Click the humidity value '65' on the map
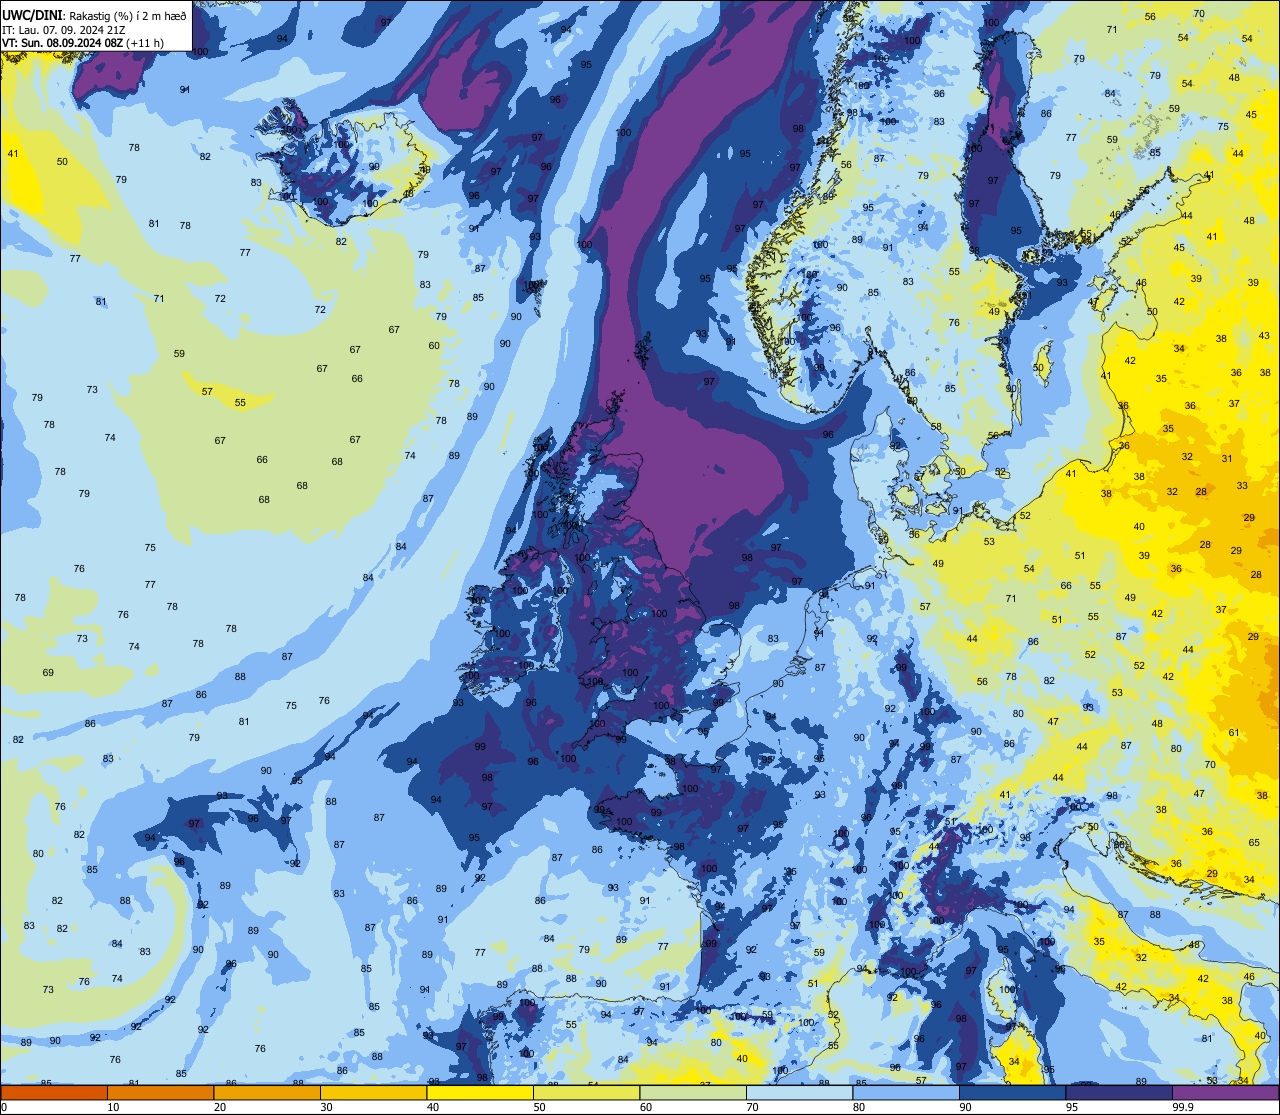This screenshot has width=1280, height=1115. [1254, 843]
